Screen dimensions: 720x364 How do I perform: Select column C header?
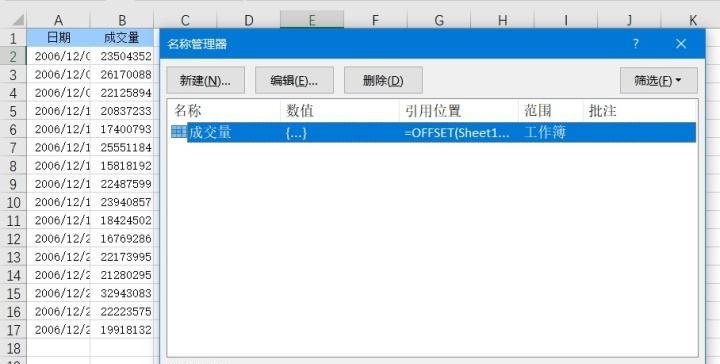point(185,20)
